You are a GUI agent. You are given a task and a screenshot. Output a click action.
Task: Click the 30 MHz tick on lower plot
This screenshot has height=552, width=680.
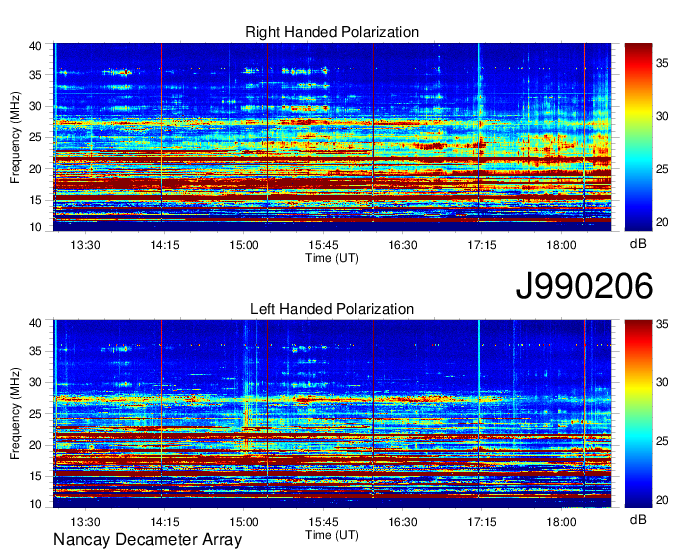35,382
